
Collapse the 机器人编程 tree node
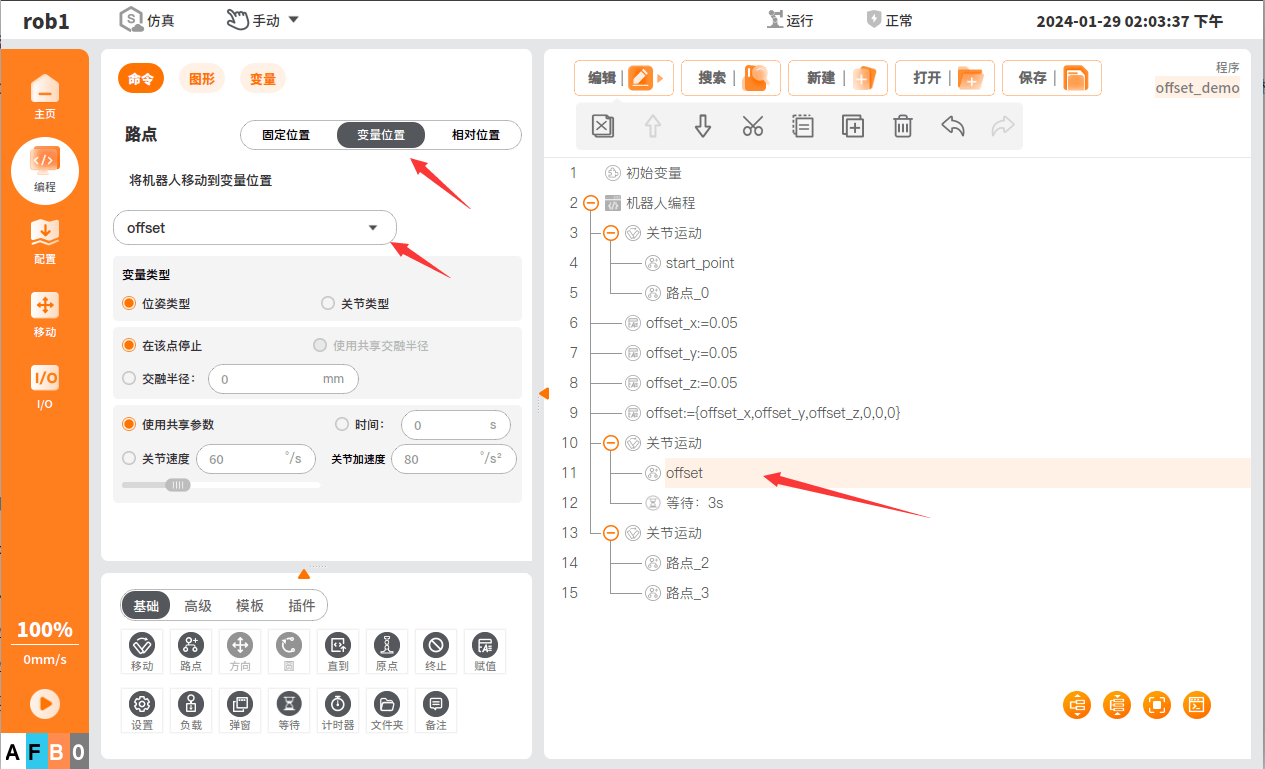pos(590,203)
